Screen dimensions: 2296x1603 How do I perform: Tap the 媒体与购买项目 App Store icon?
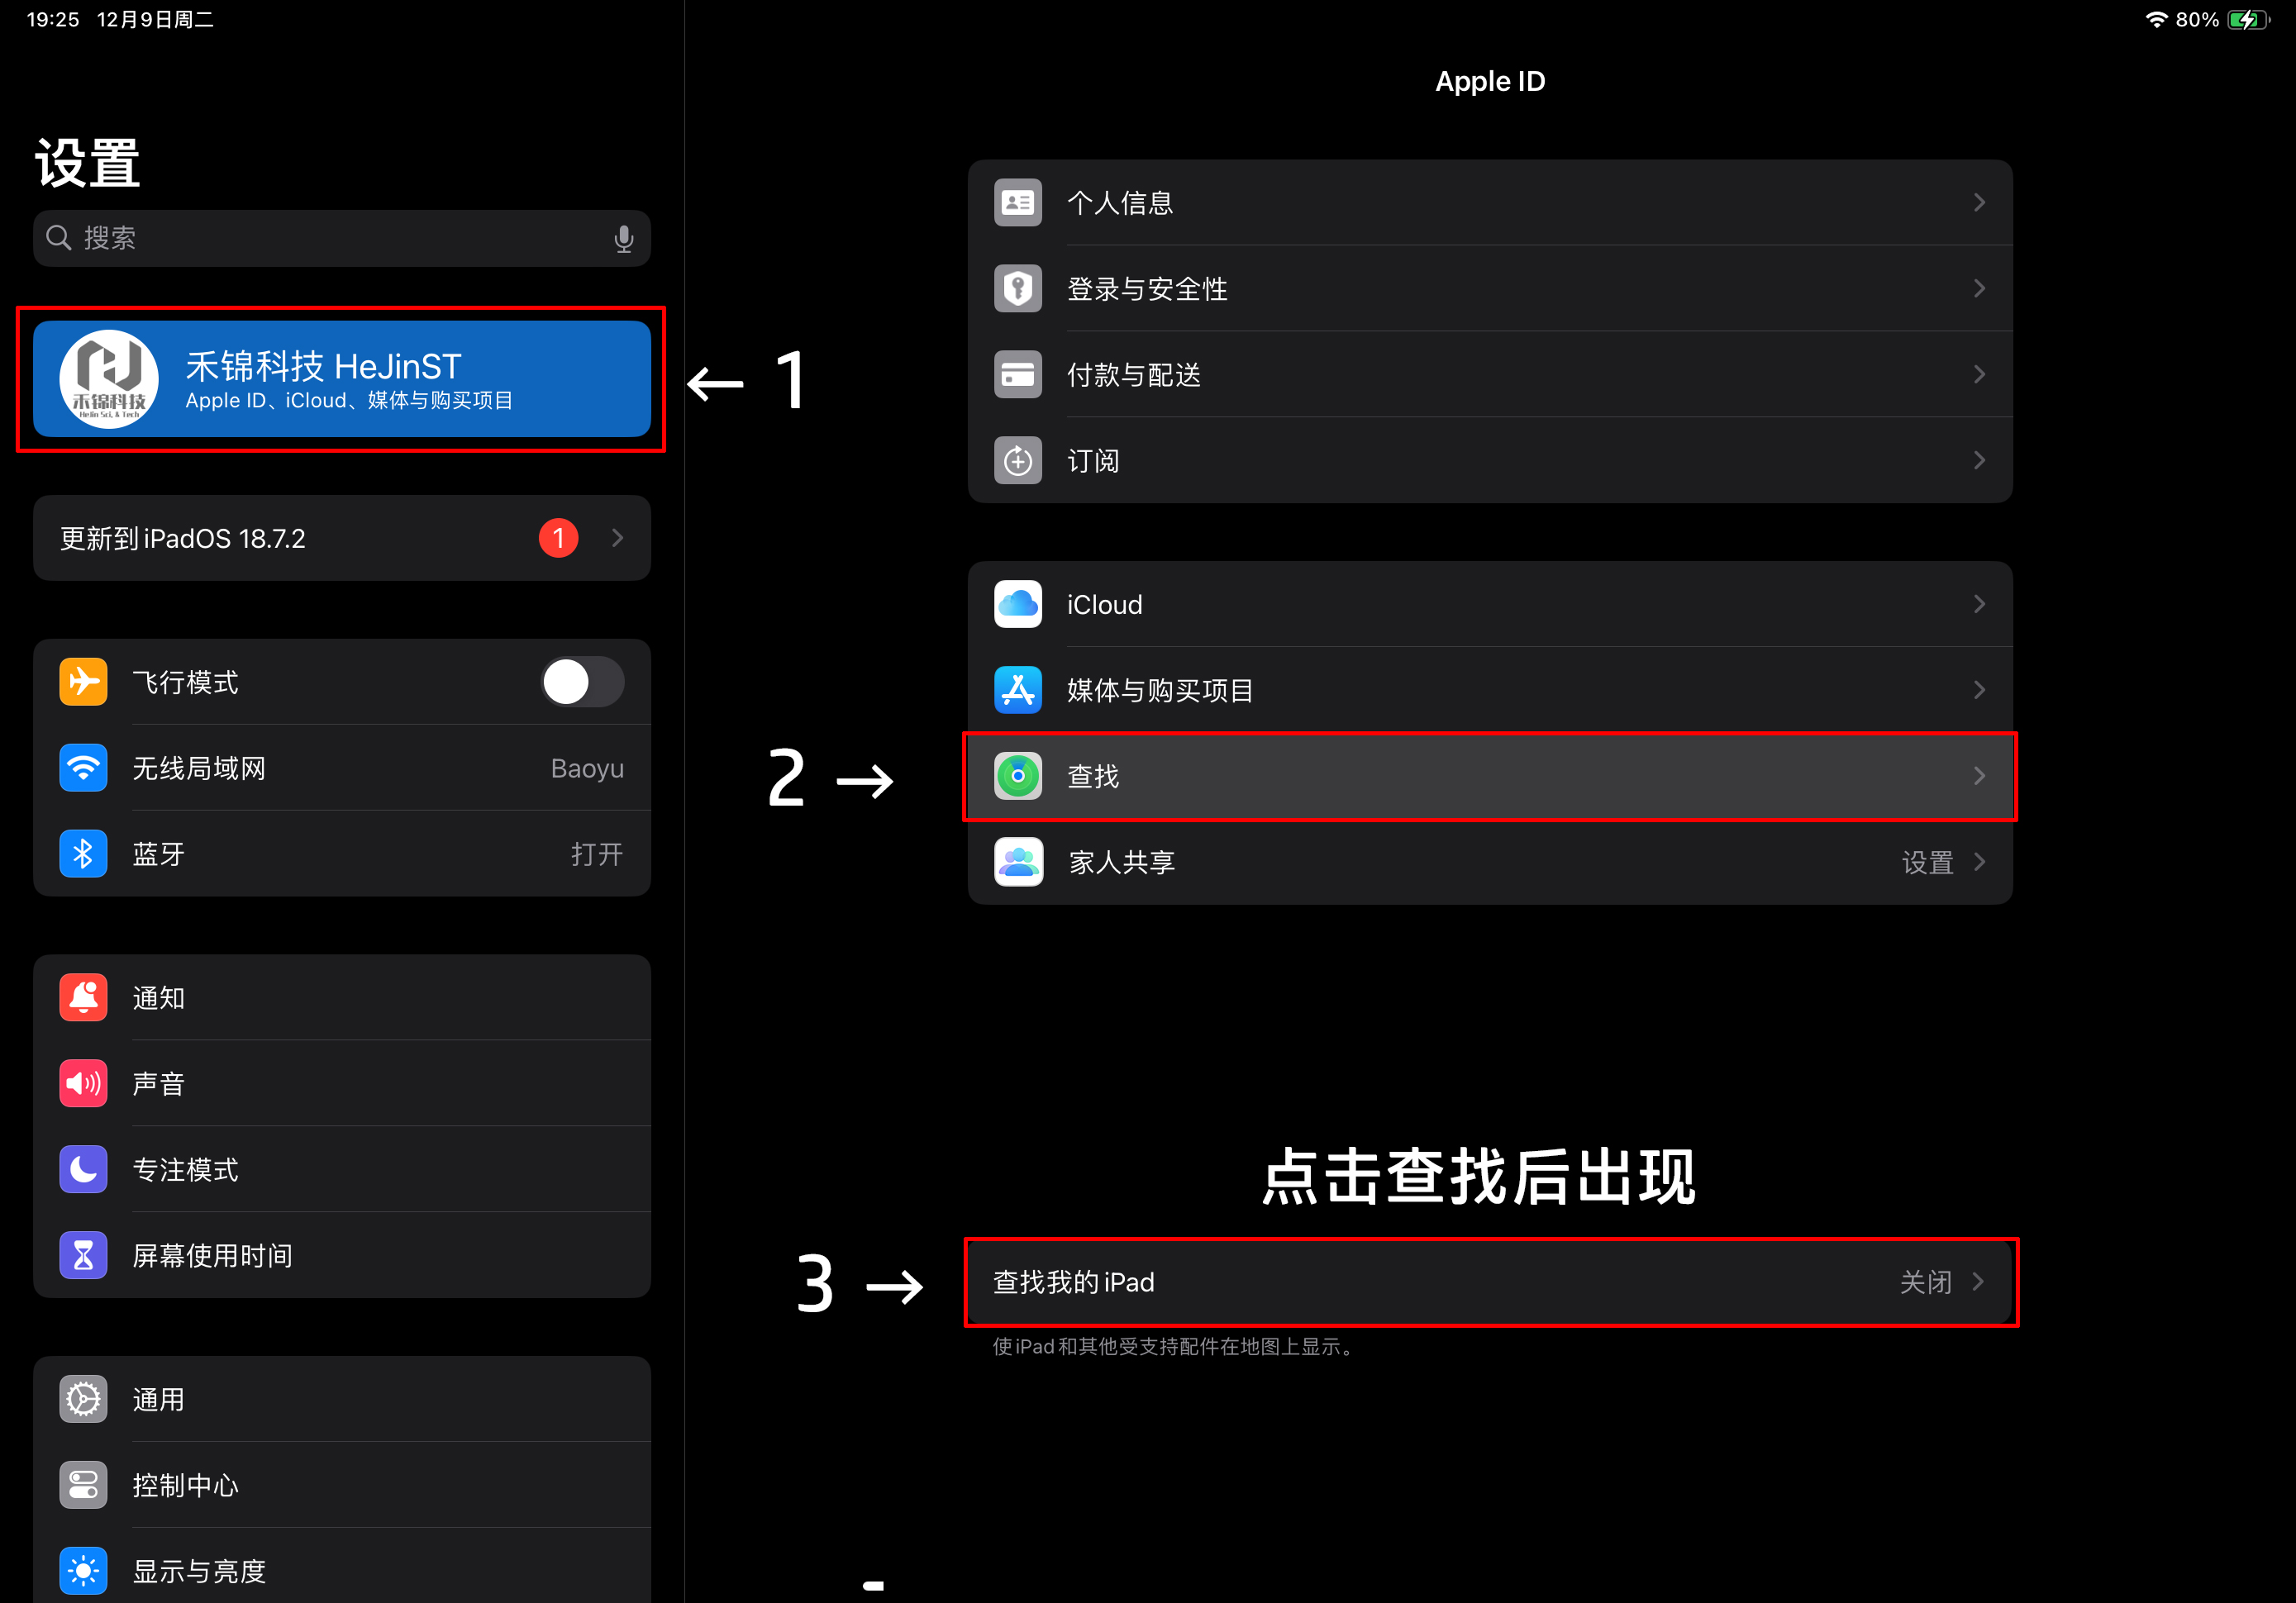(x=1018, y=691)
